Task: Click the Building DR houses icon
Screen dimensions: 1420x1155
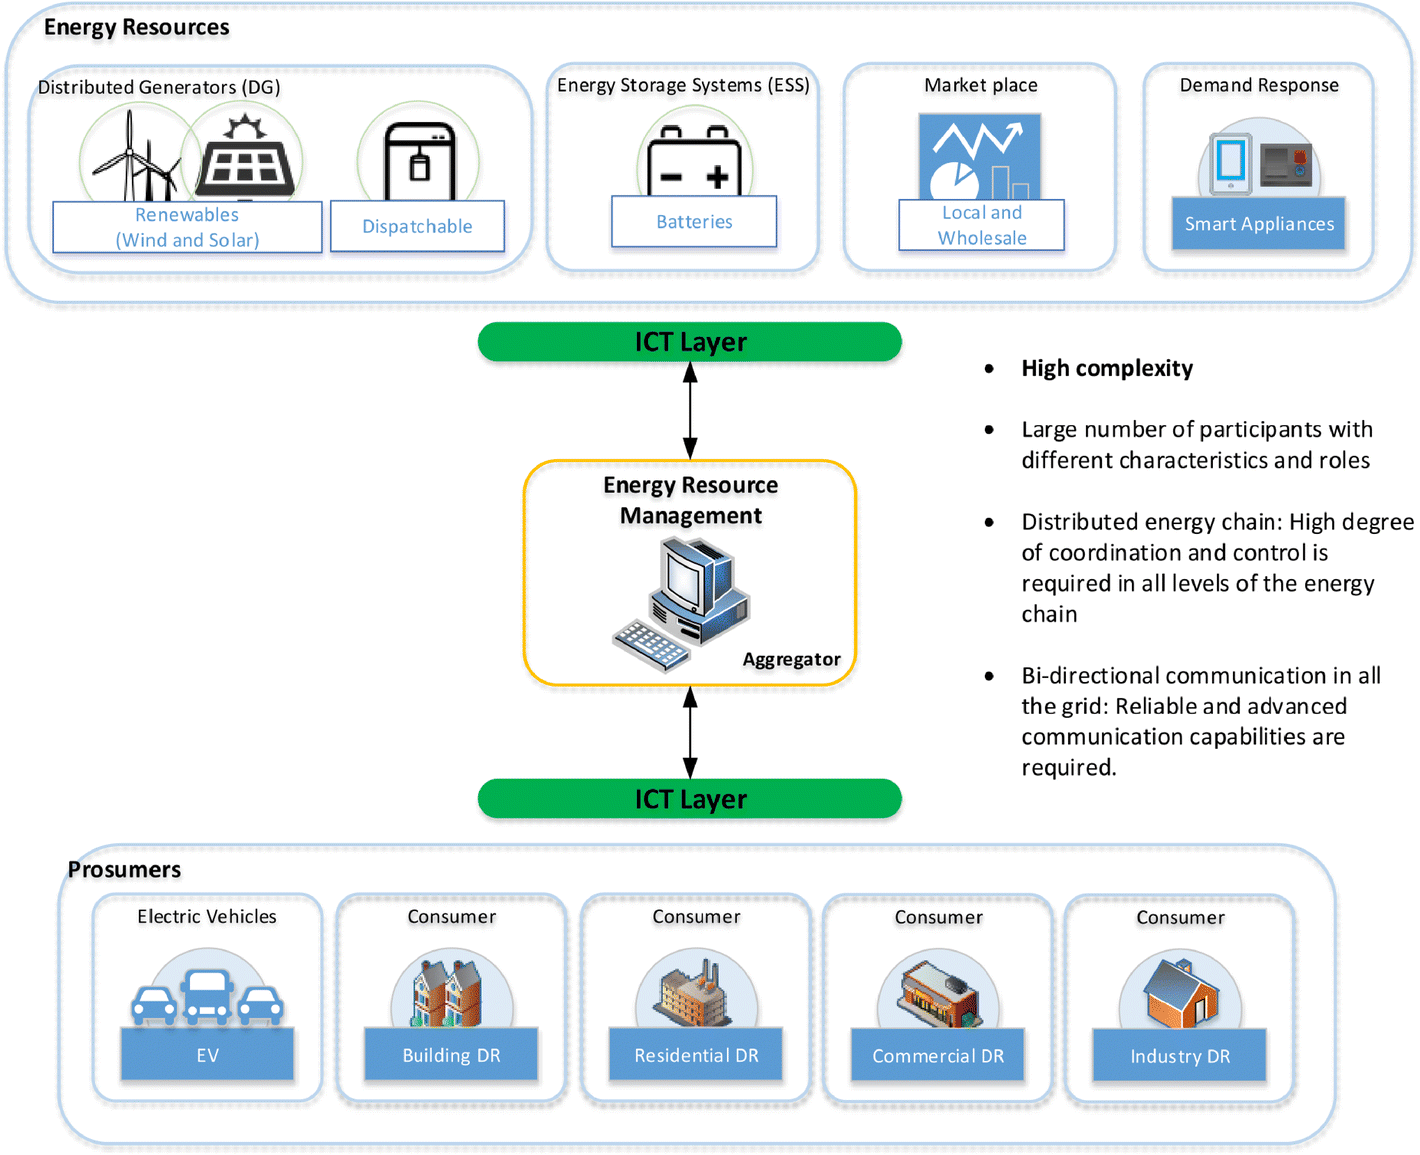Action: (x=448, y=993)
